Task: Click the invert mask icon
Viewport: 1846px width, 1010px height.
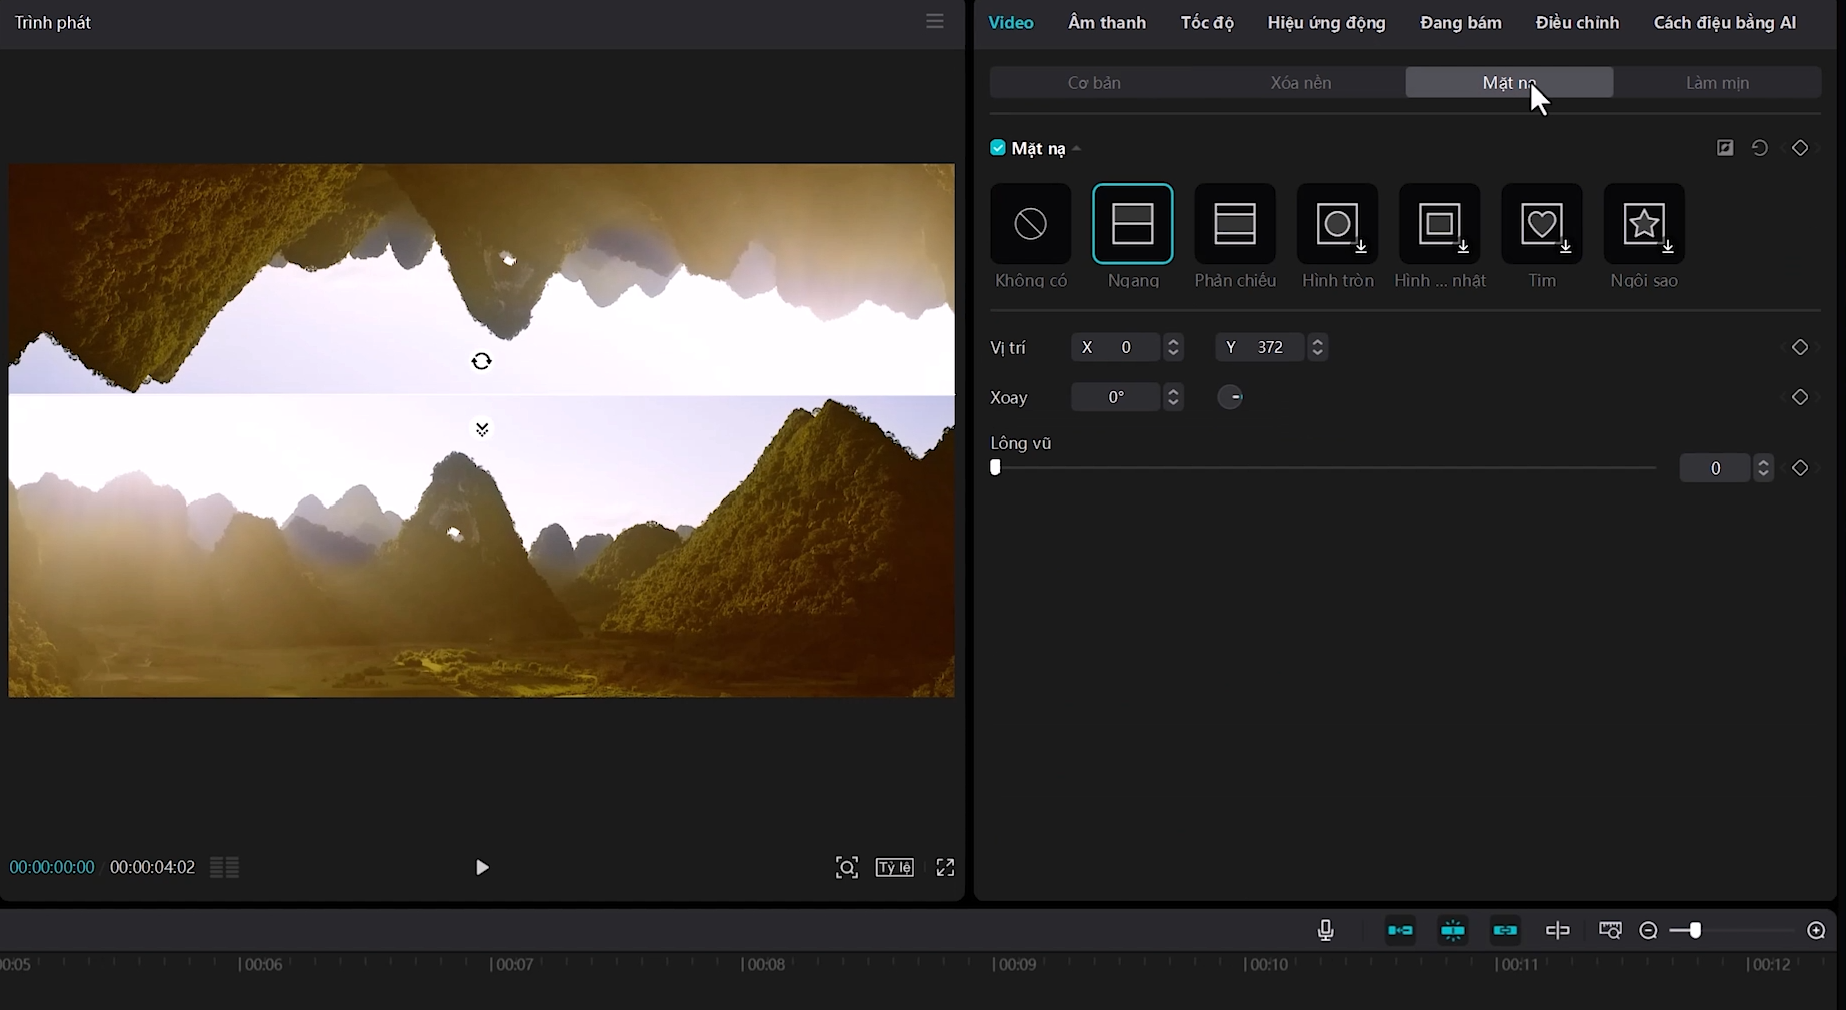Action: [x=1725, y=148]
